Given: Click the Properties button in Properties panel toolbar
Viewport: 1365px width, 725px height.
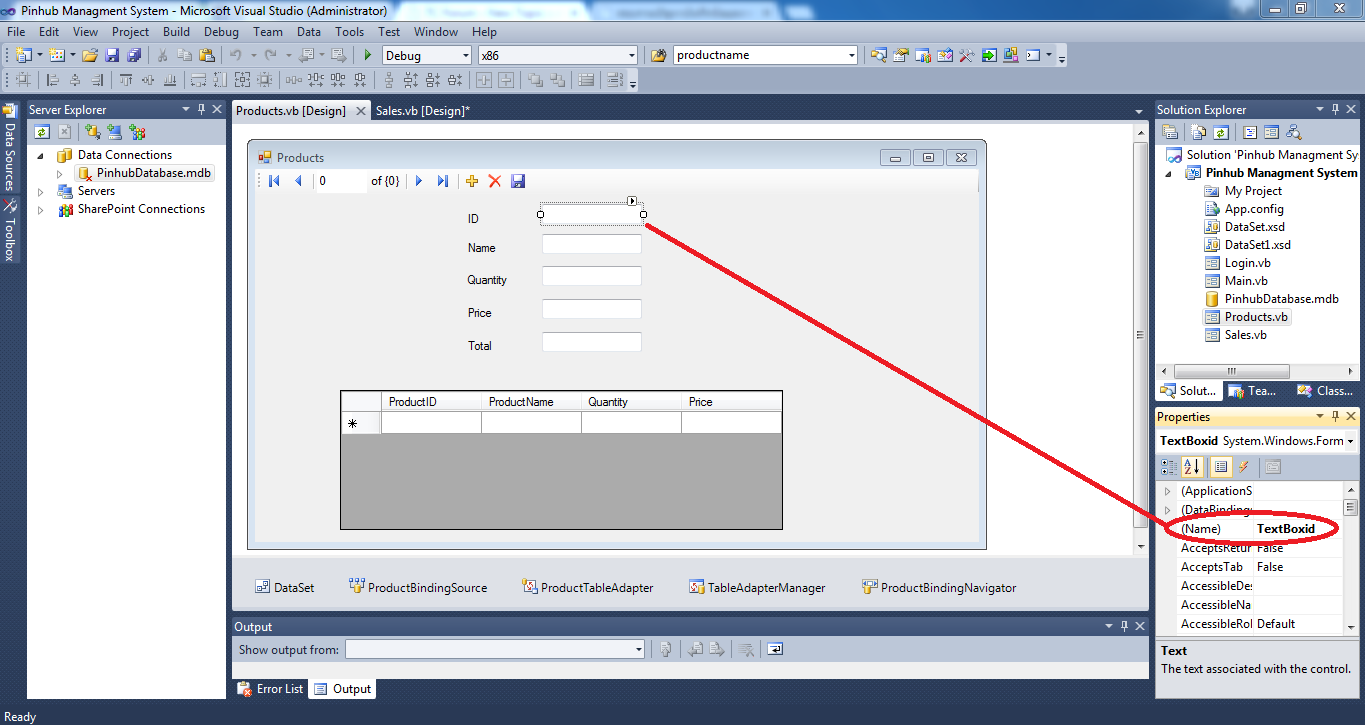Looking at the screenshot, I should click(x=1220, y=467).
